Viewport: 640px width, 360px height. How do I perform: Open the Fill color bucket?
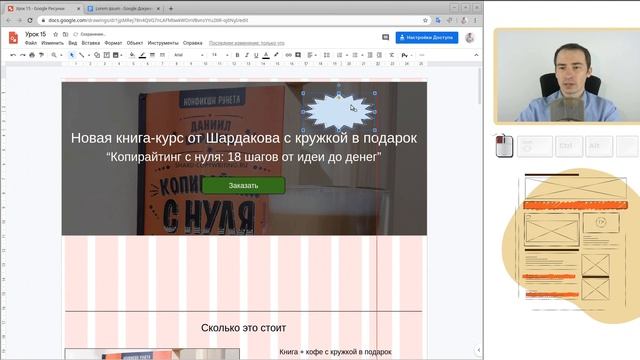132,55
